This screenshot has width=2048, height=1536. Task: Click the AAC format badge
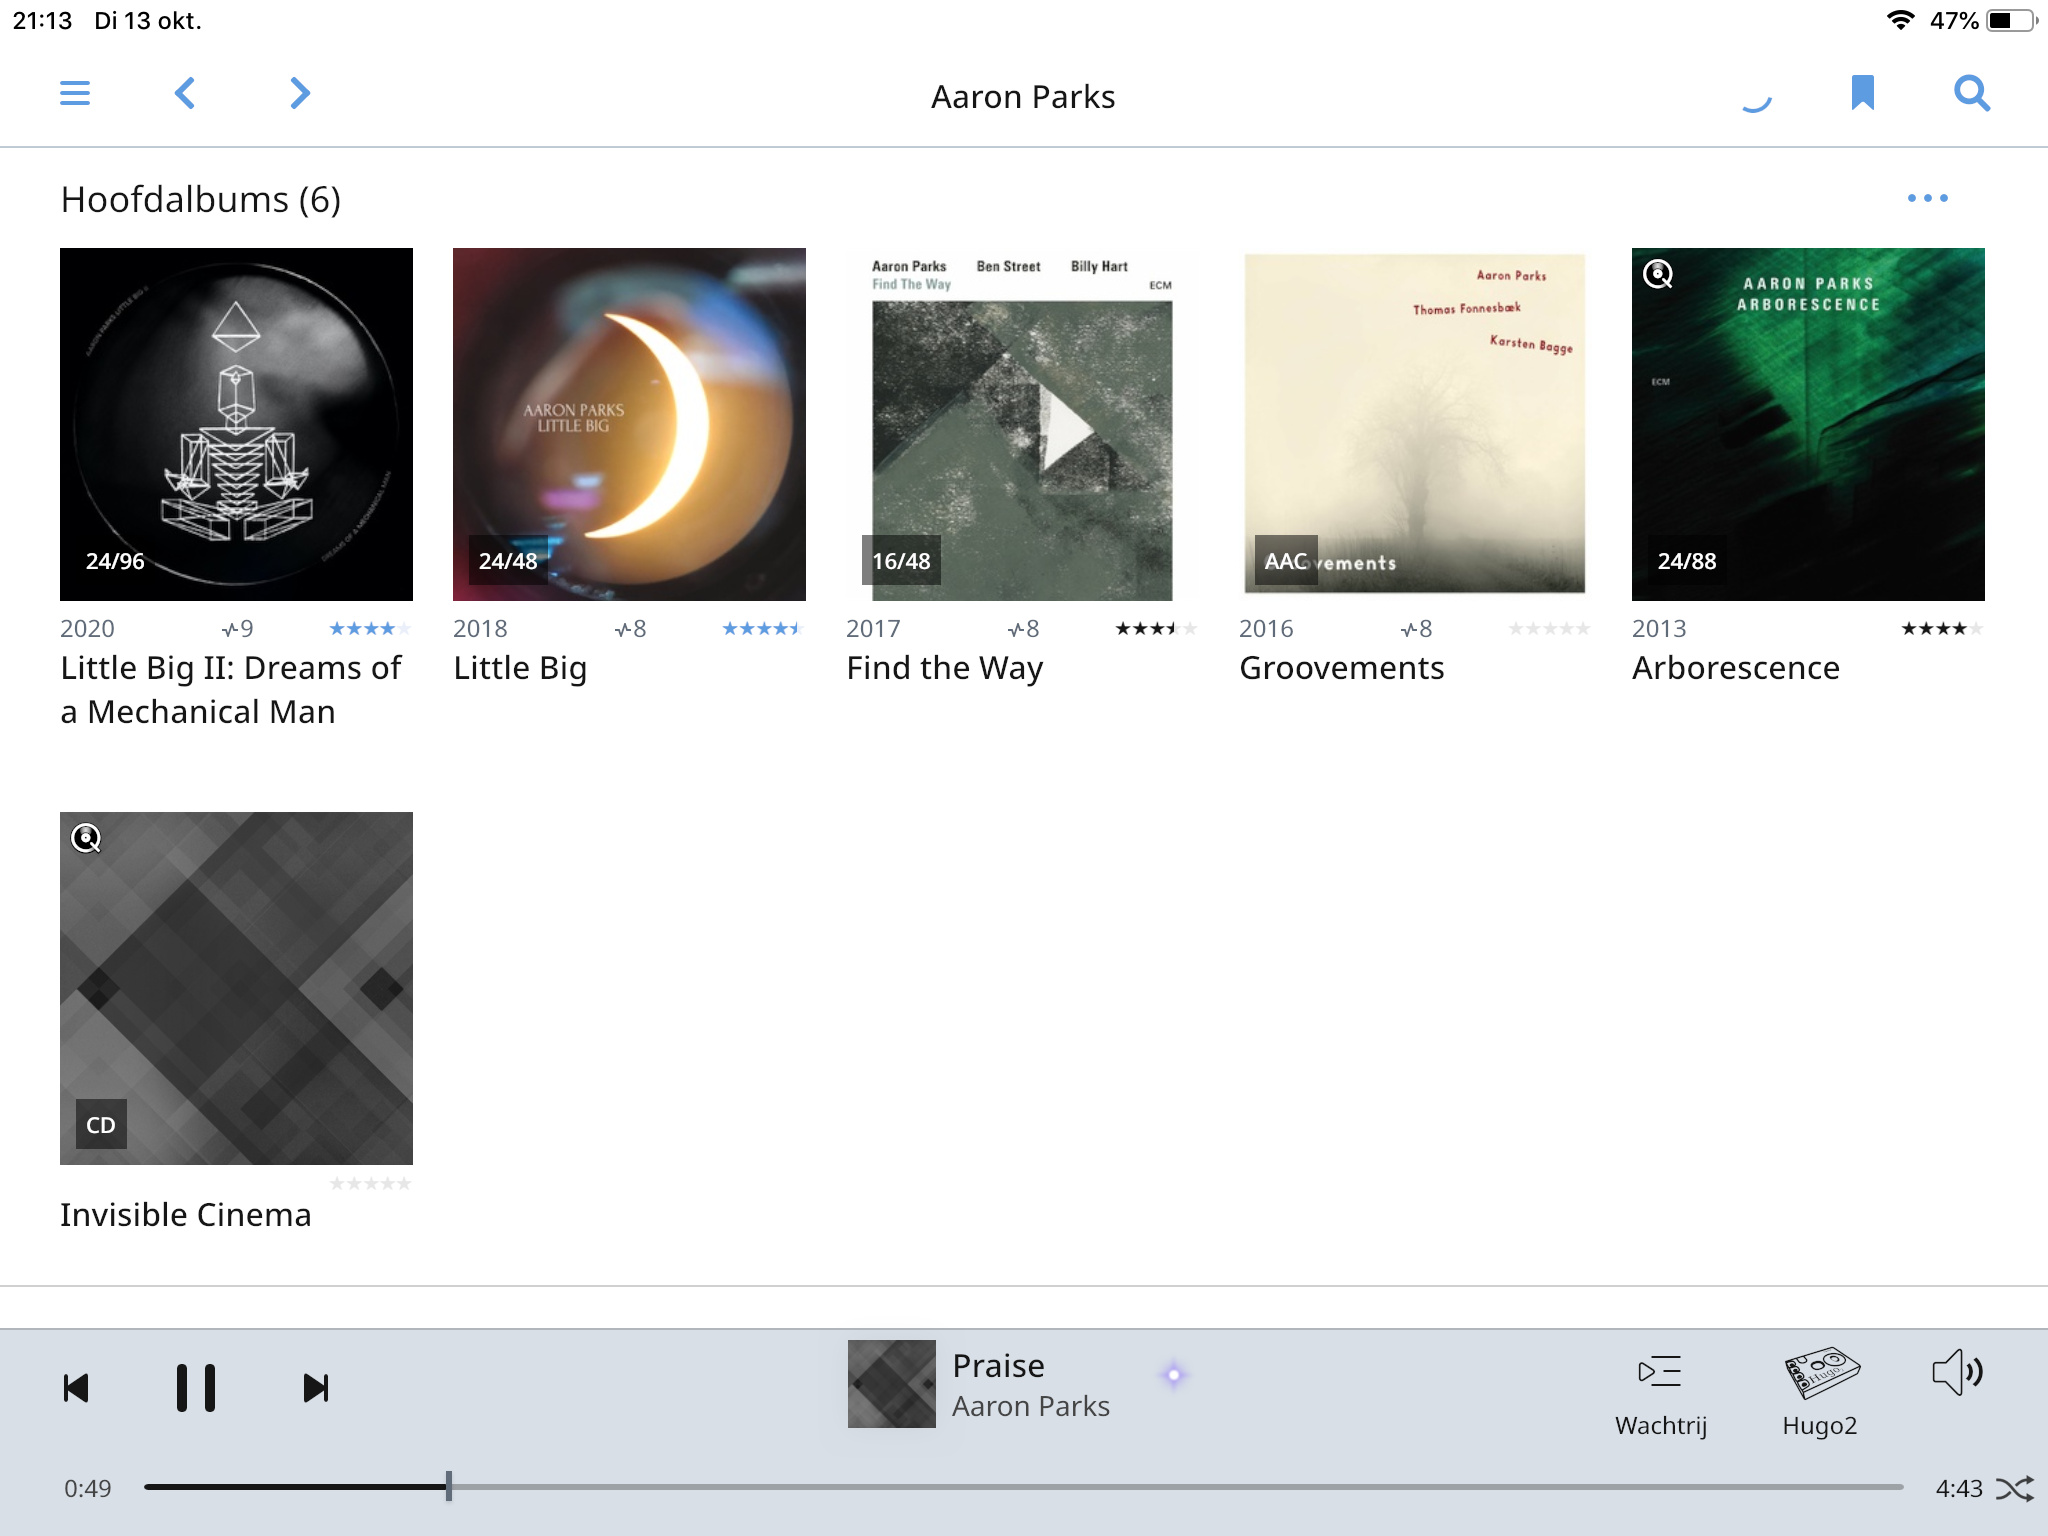tap(1286, 561)
